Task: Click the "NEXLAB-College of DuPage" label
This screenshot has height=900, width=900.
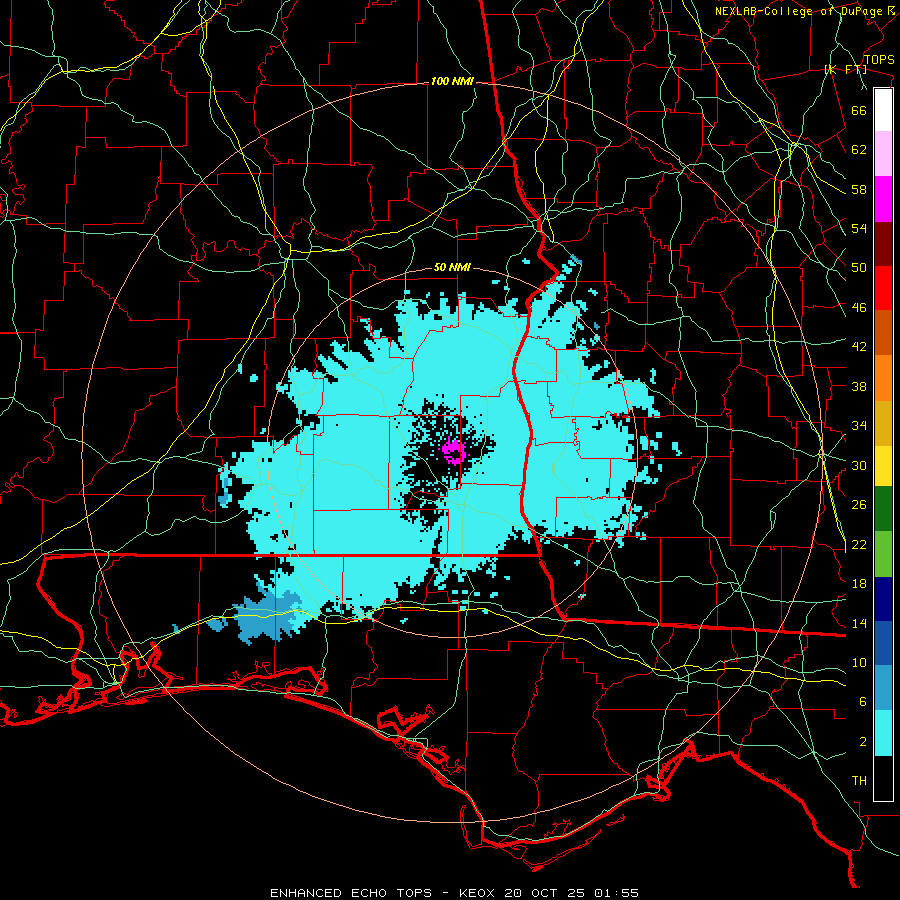Action: coord(801,11)
